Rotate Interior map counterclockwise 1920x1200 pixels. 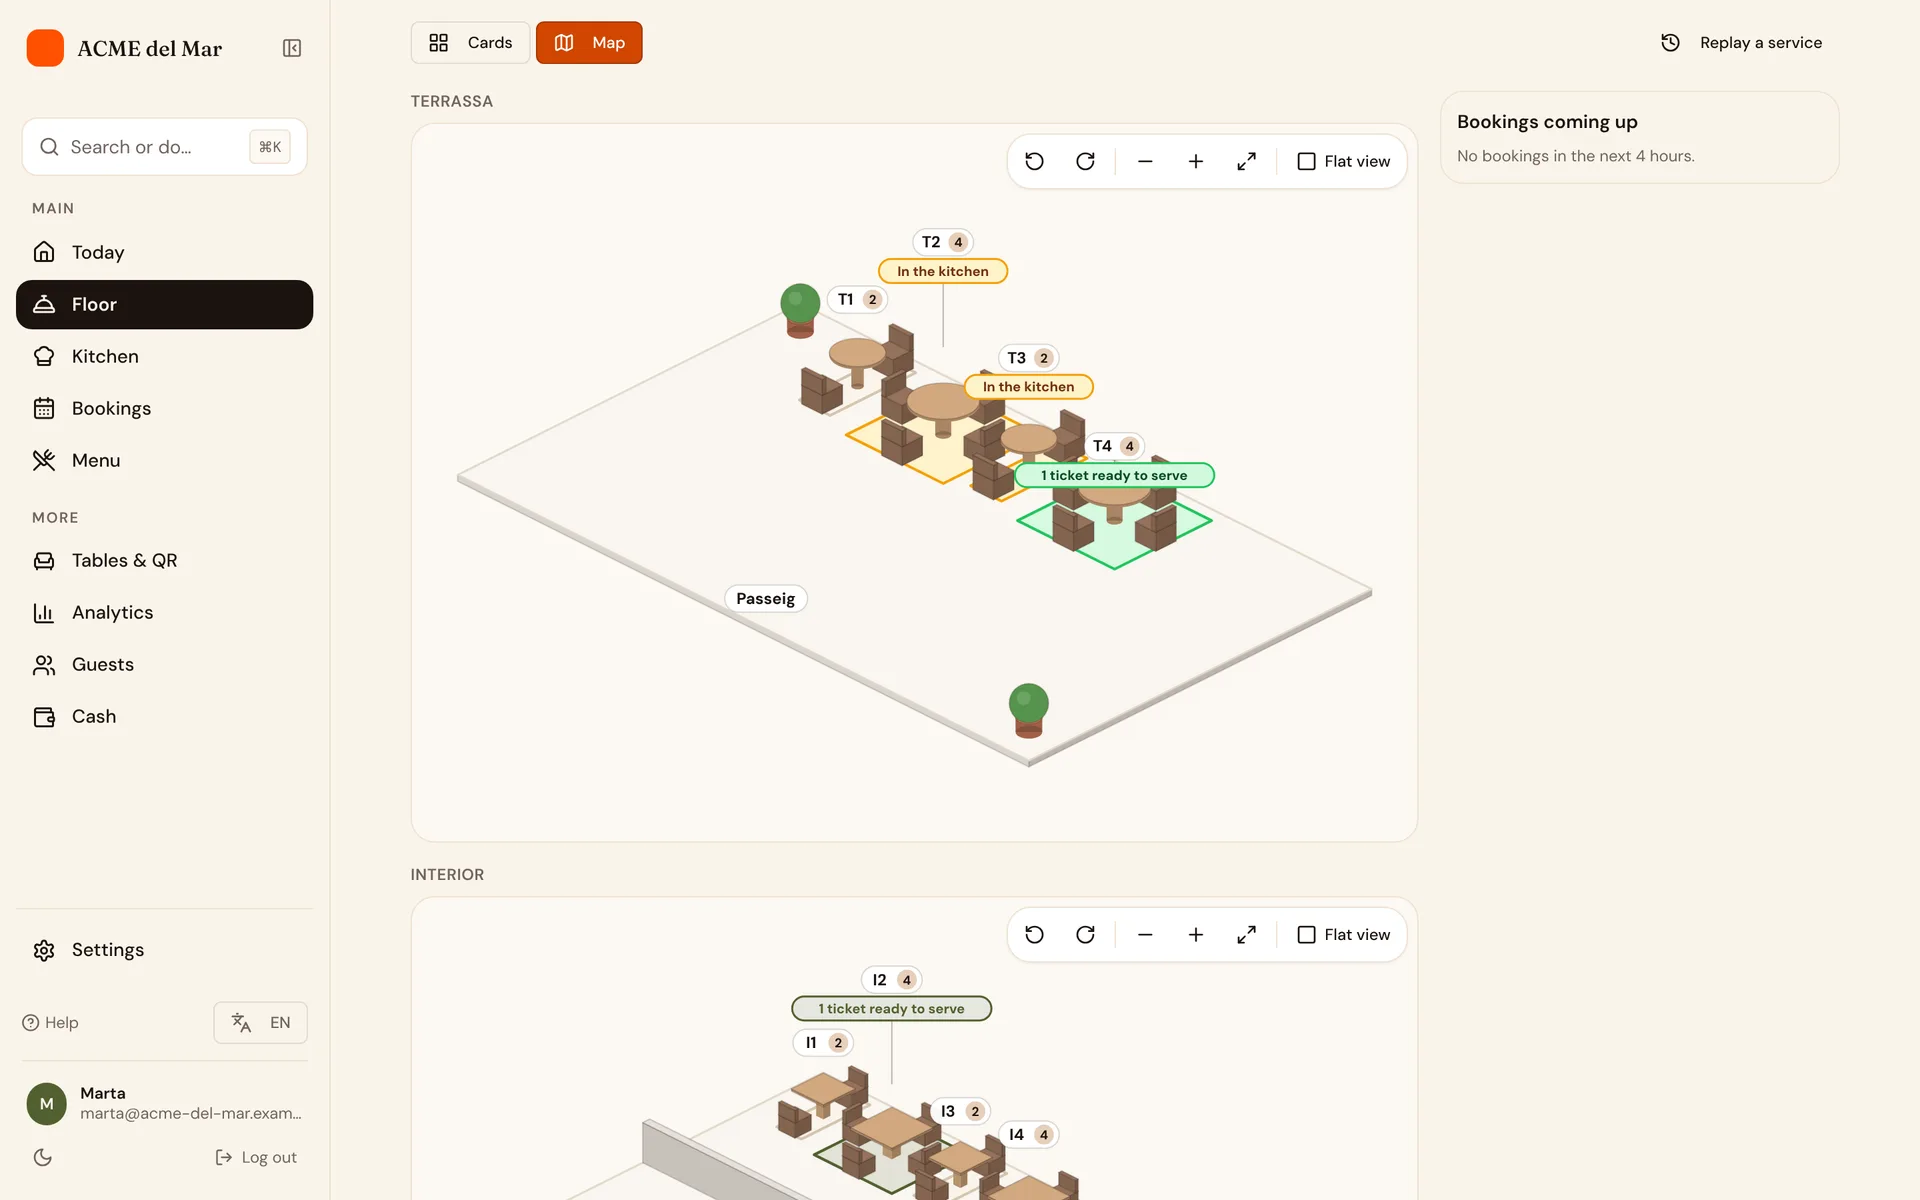click(x=1035, y=934)
